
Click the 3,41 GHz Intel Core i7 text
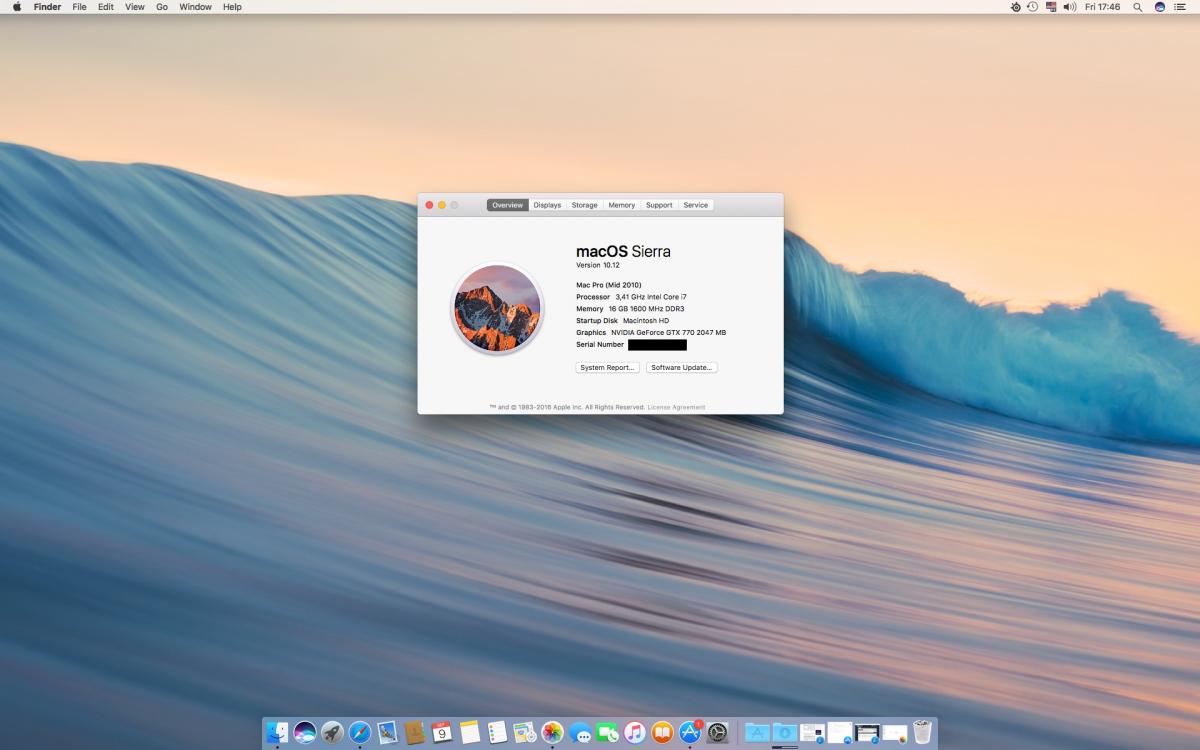click(x=651, y=297)
